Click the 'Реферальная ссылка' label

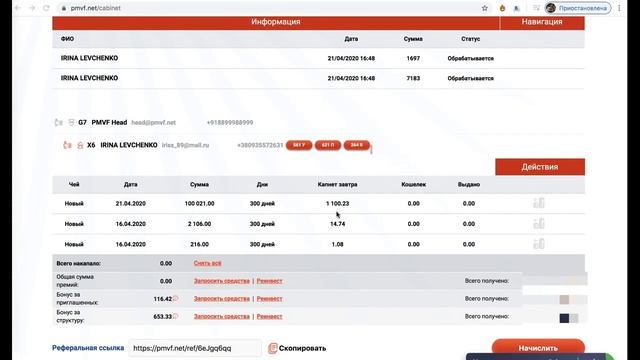[x=88, y=348]
